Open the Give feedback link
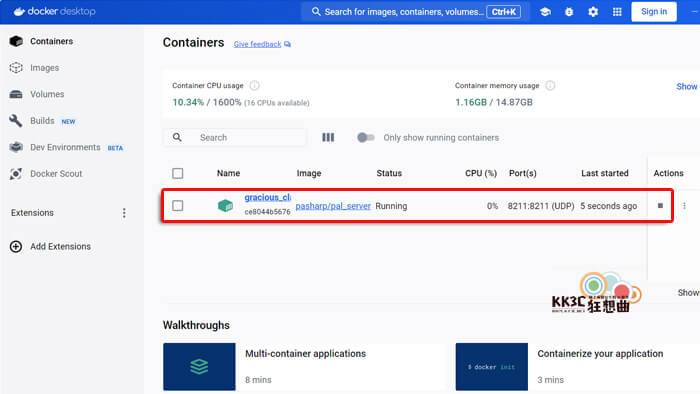Screen dimensions: 700x394 (x=257, y=44)
